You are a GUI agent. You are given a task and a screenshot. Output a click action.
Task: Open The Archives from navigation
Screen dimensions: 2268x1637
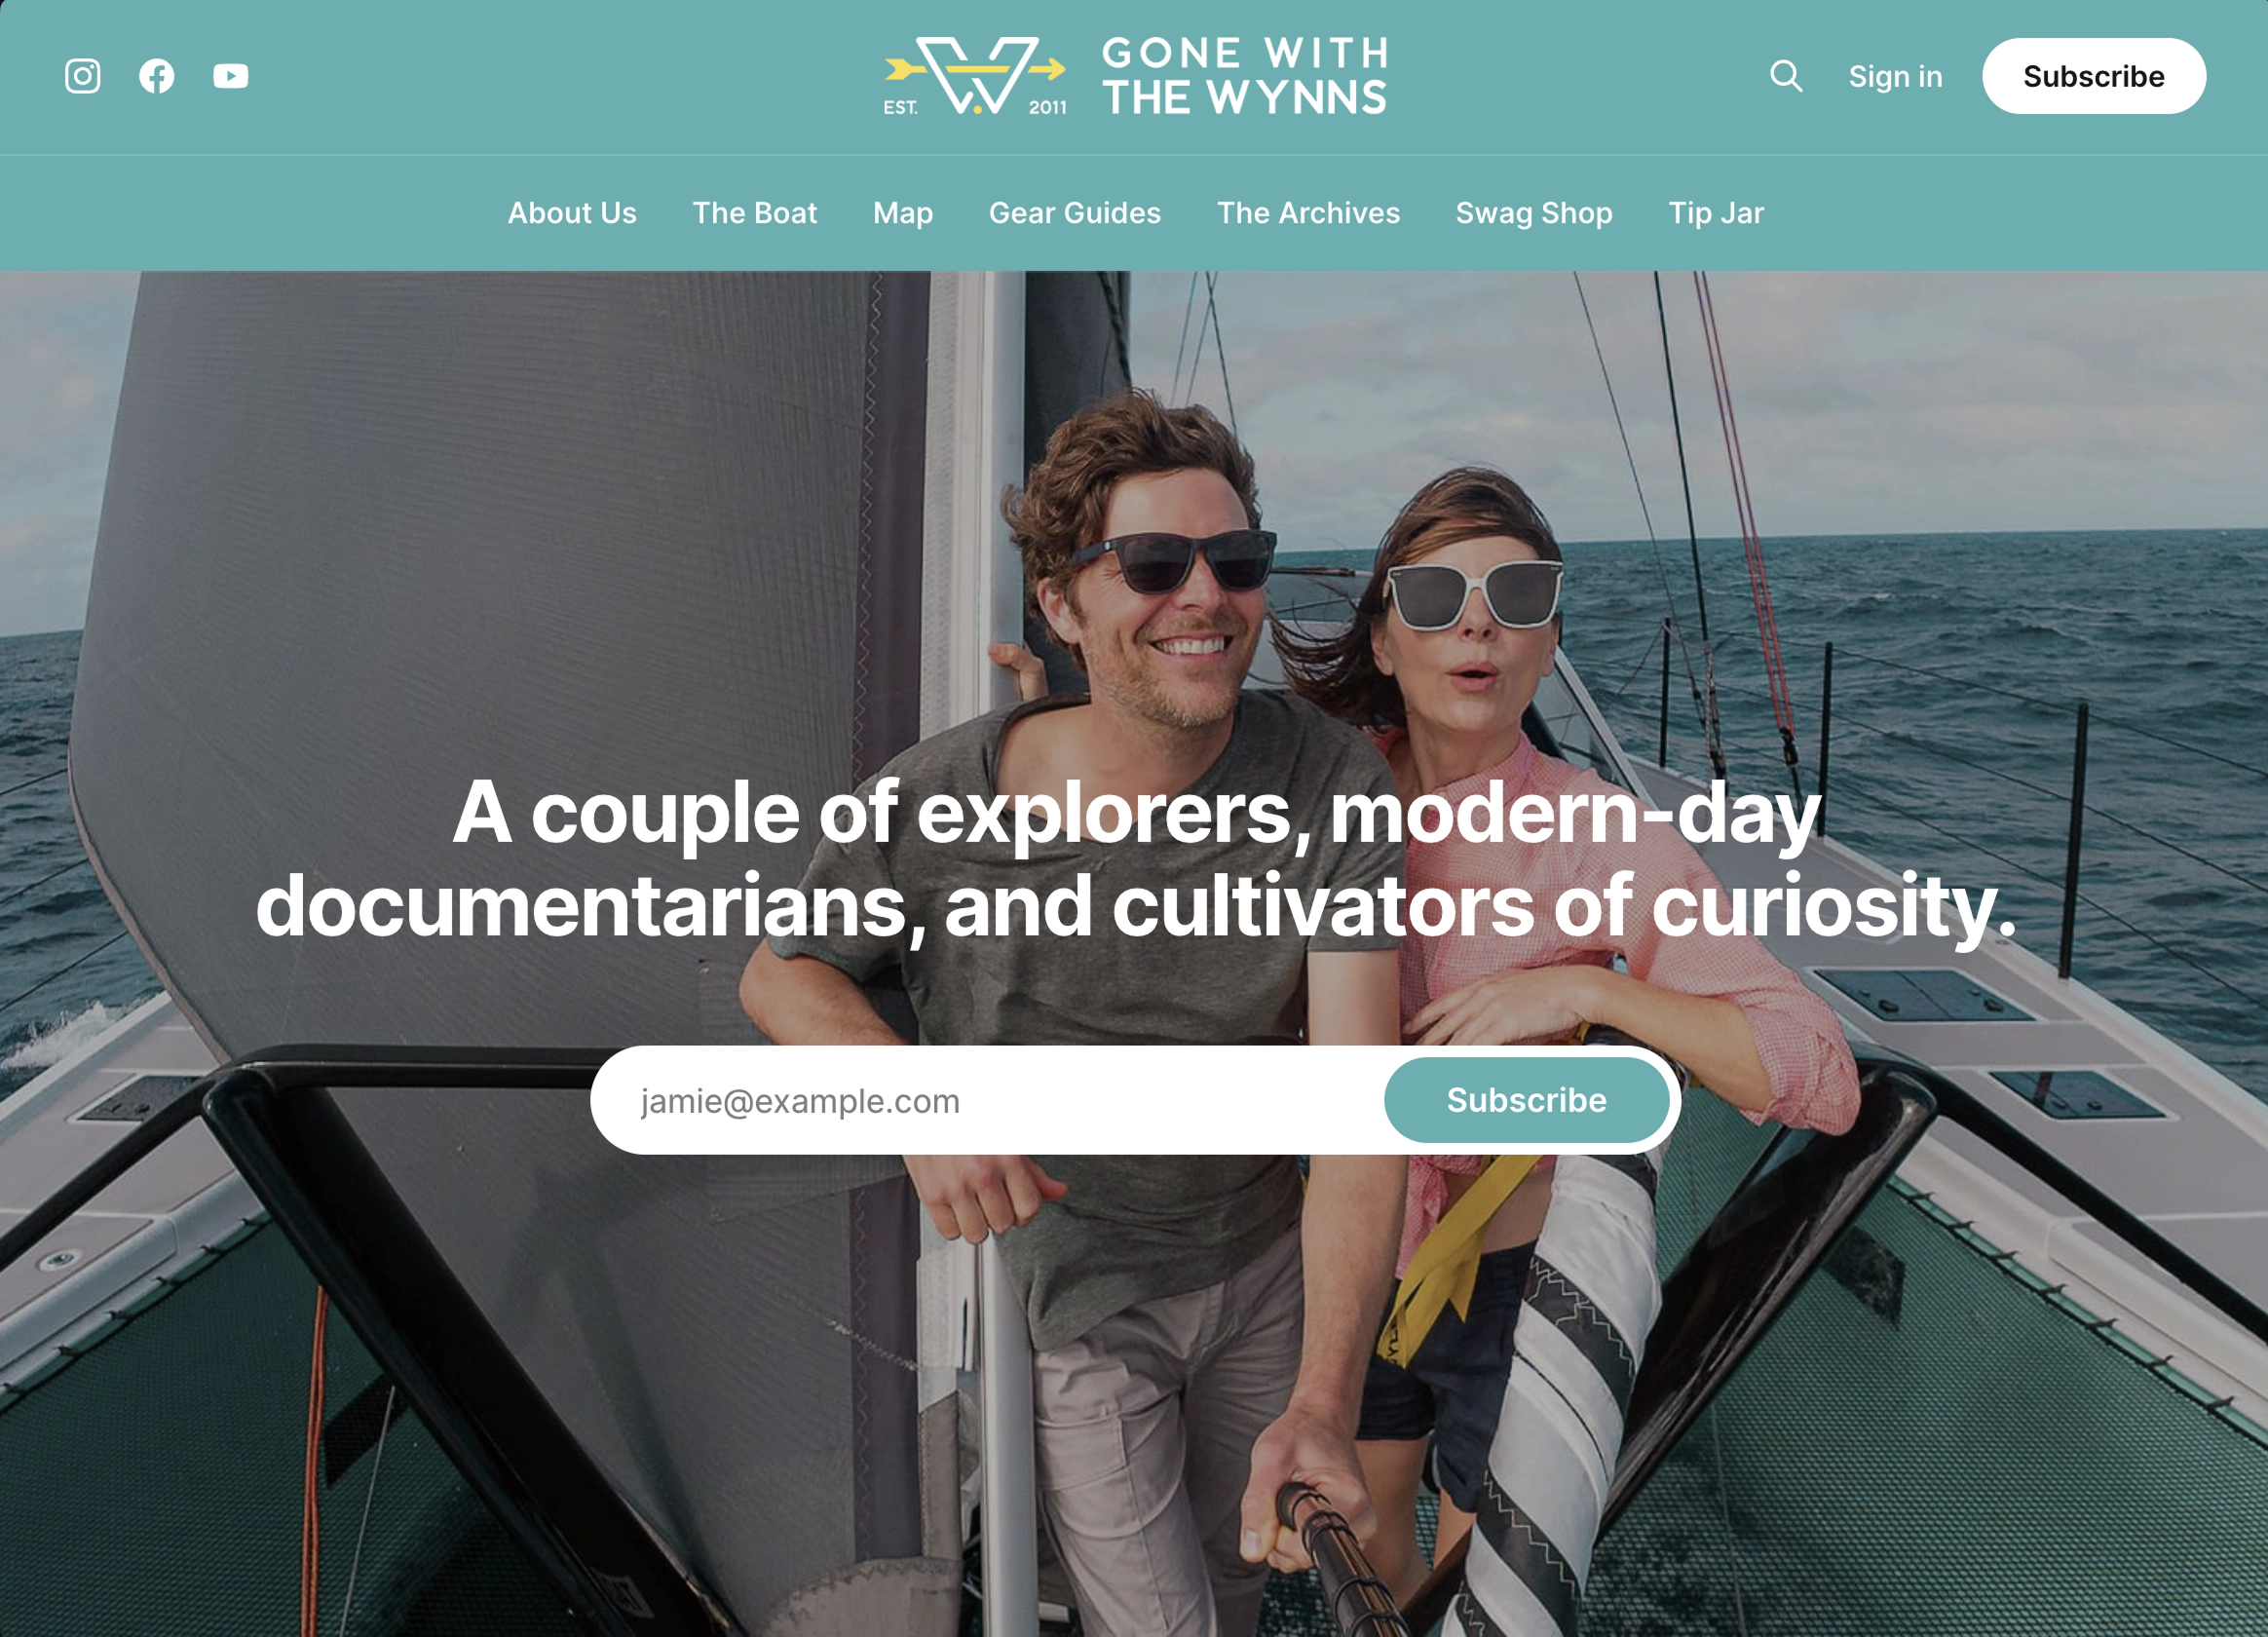click(x=1308, y=213)
